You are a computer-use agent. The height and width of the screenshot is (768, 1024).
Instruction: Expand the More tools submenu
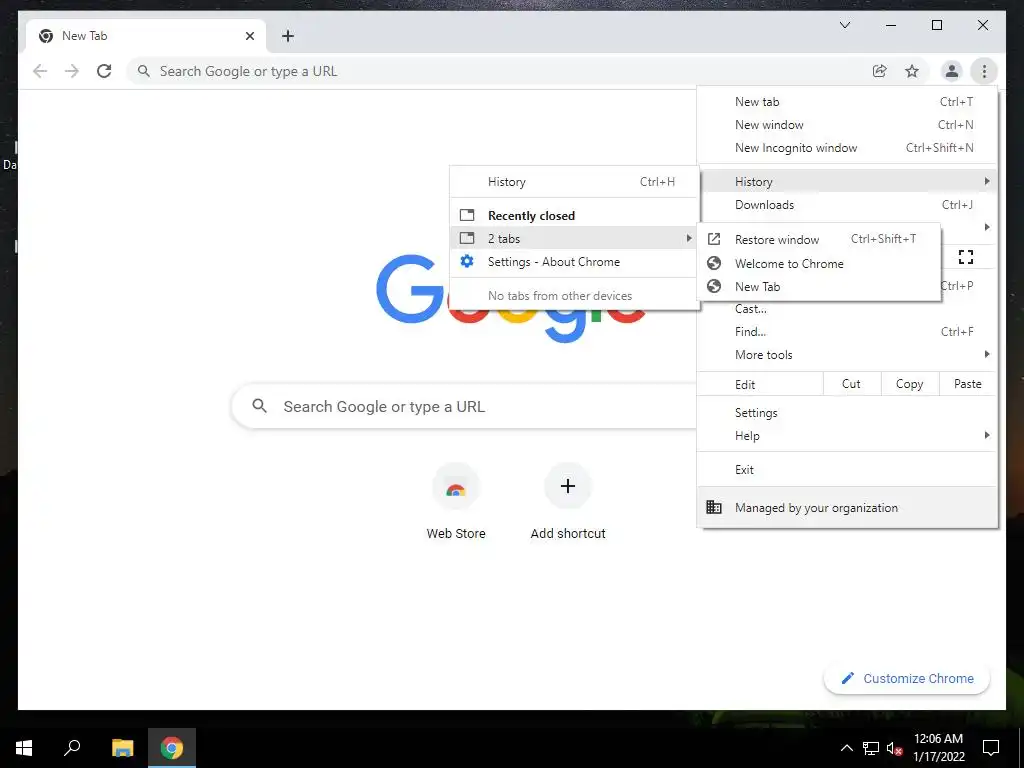point(847,355)
